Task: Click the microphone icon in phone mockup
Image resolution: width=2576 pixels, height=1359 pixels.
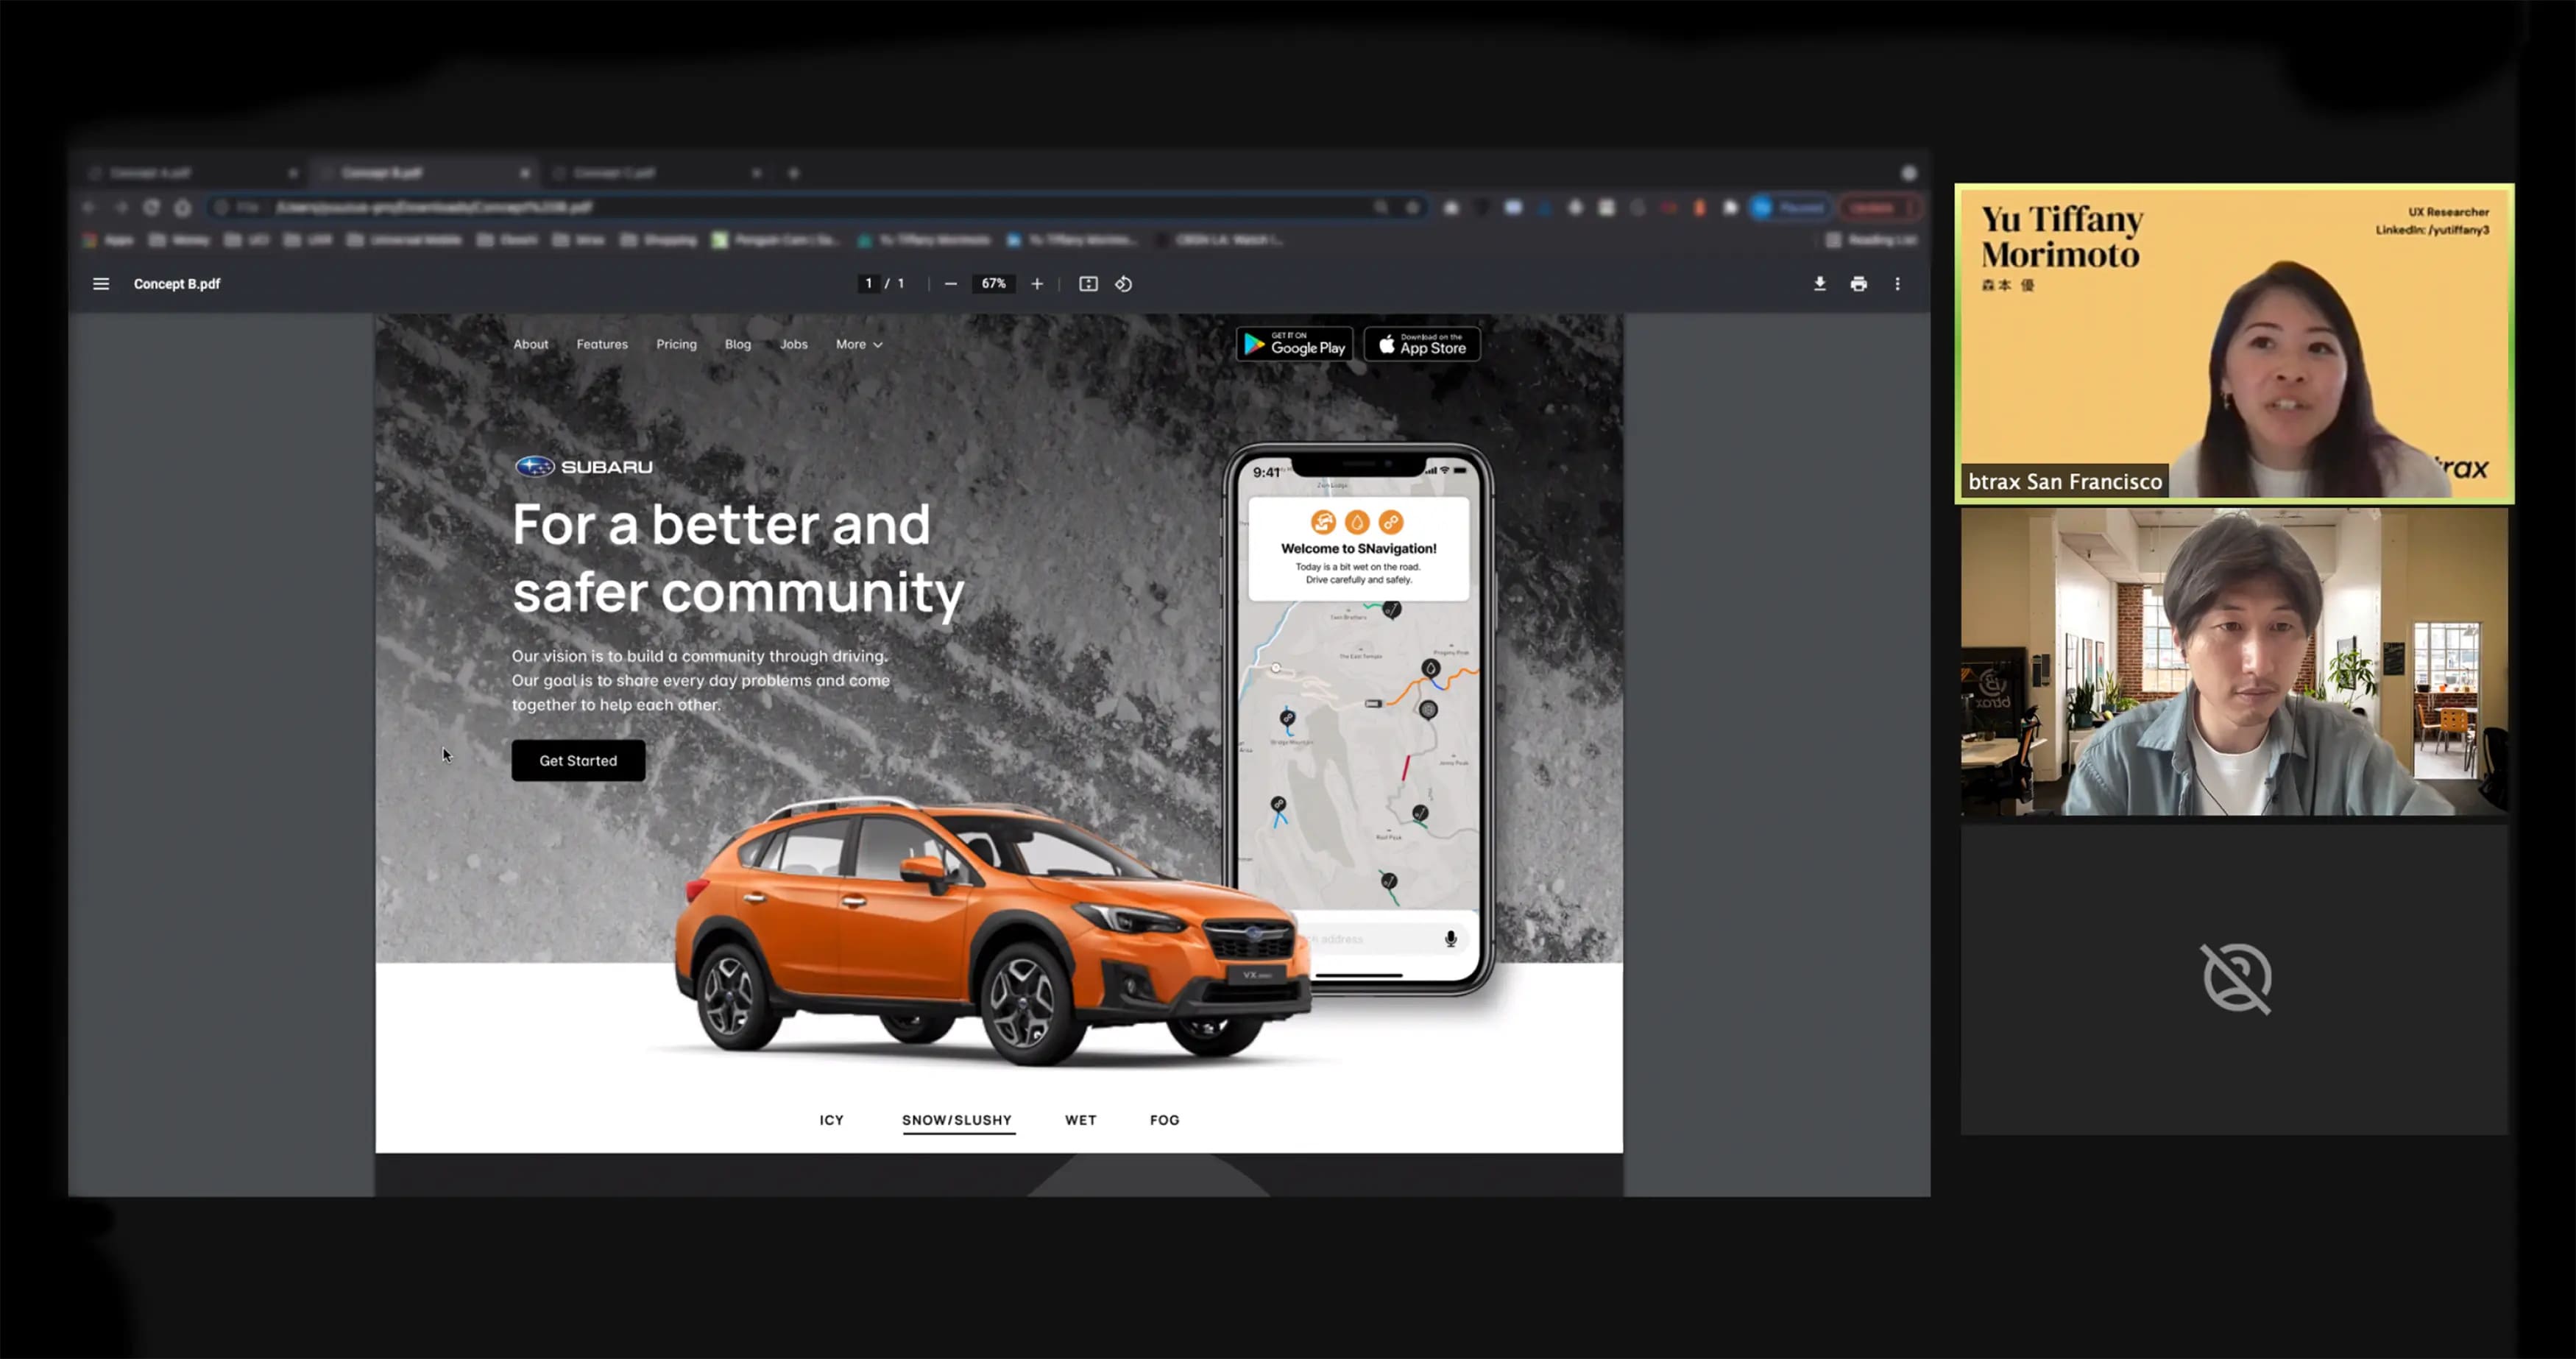Action: pyautogui.click(x=1451, y=938)
